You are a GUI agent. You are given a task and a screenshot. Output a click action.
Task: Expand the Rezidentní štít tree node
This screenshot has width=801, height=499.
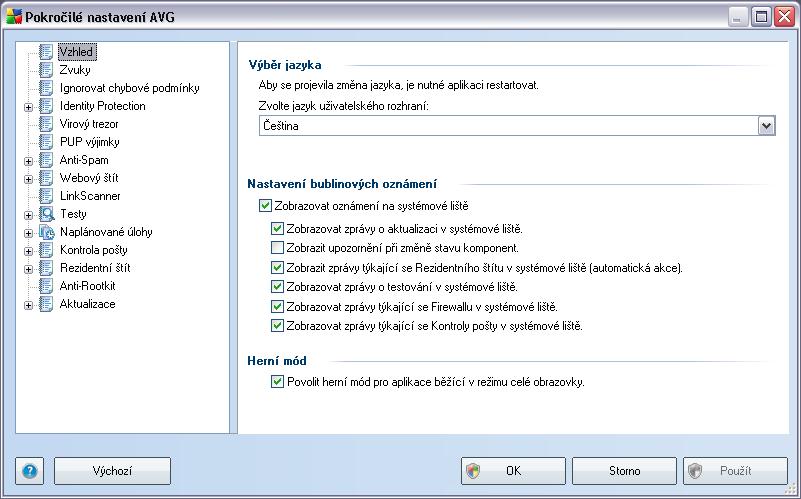(29, 269)
